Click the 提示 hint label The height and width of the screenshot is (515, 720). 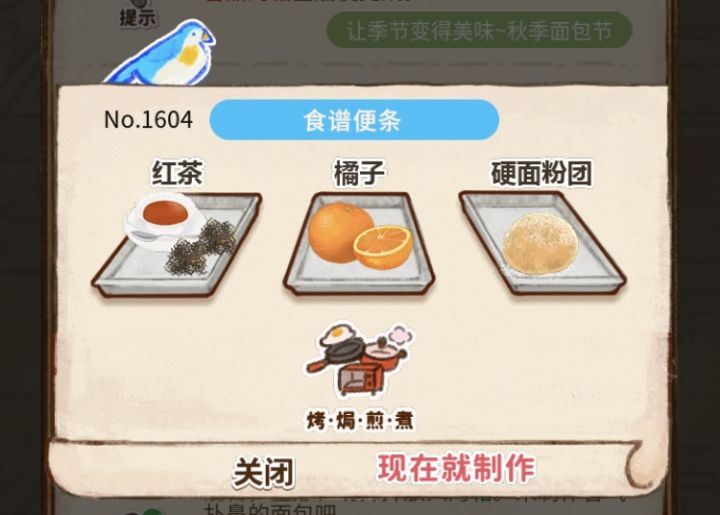pyautogui.click(x=138, y=17)
